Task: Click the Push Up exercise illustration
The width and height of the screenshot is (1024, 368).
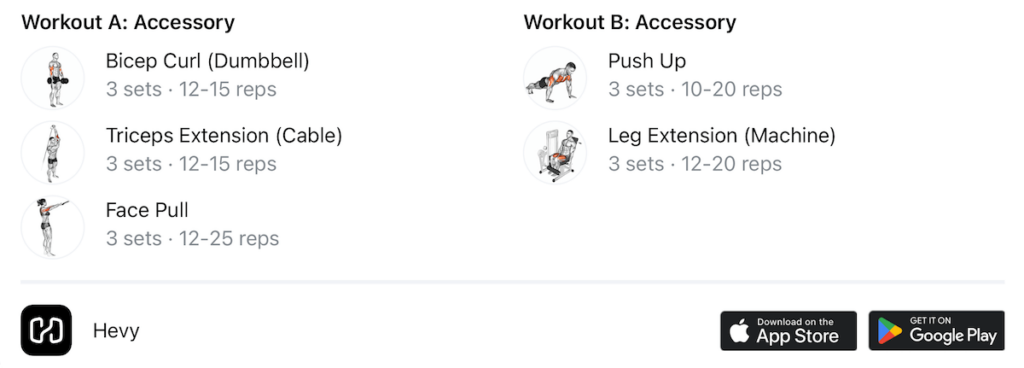Action: click(x=555, y=78)
